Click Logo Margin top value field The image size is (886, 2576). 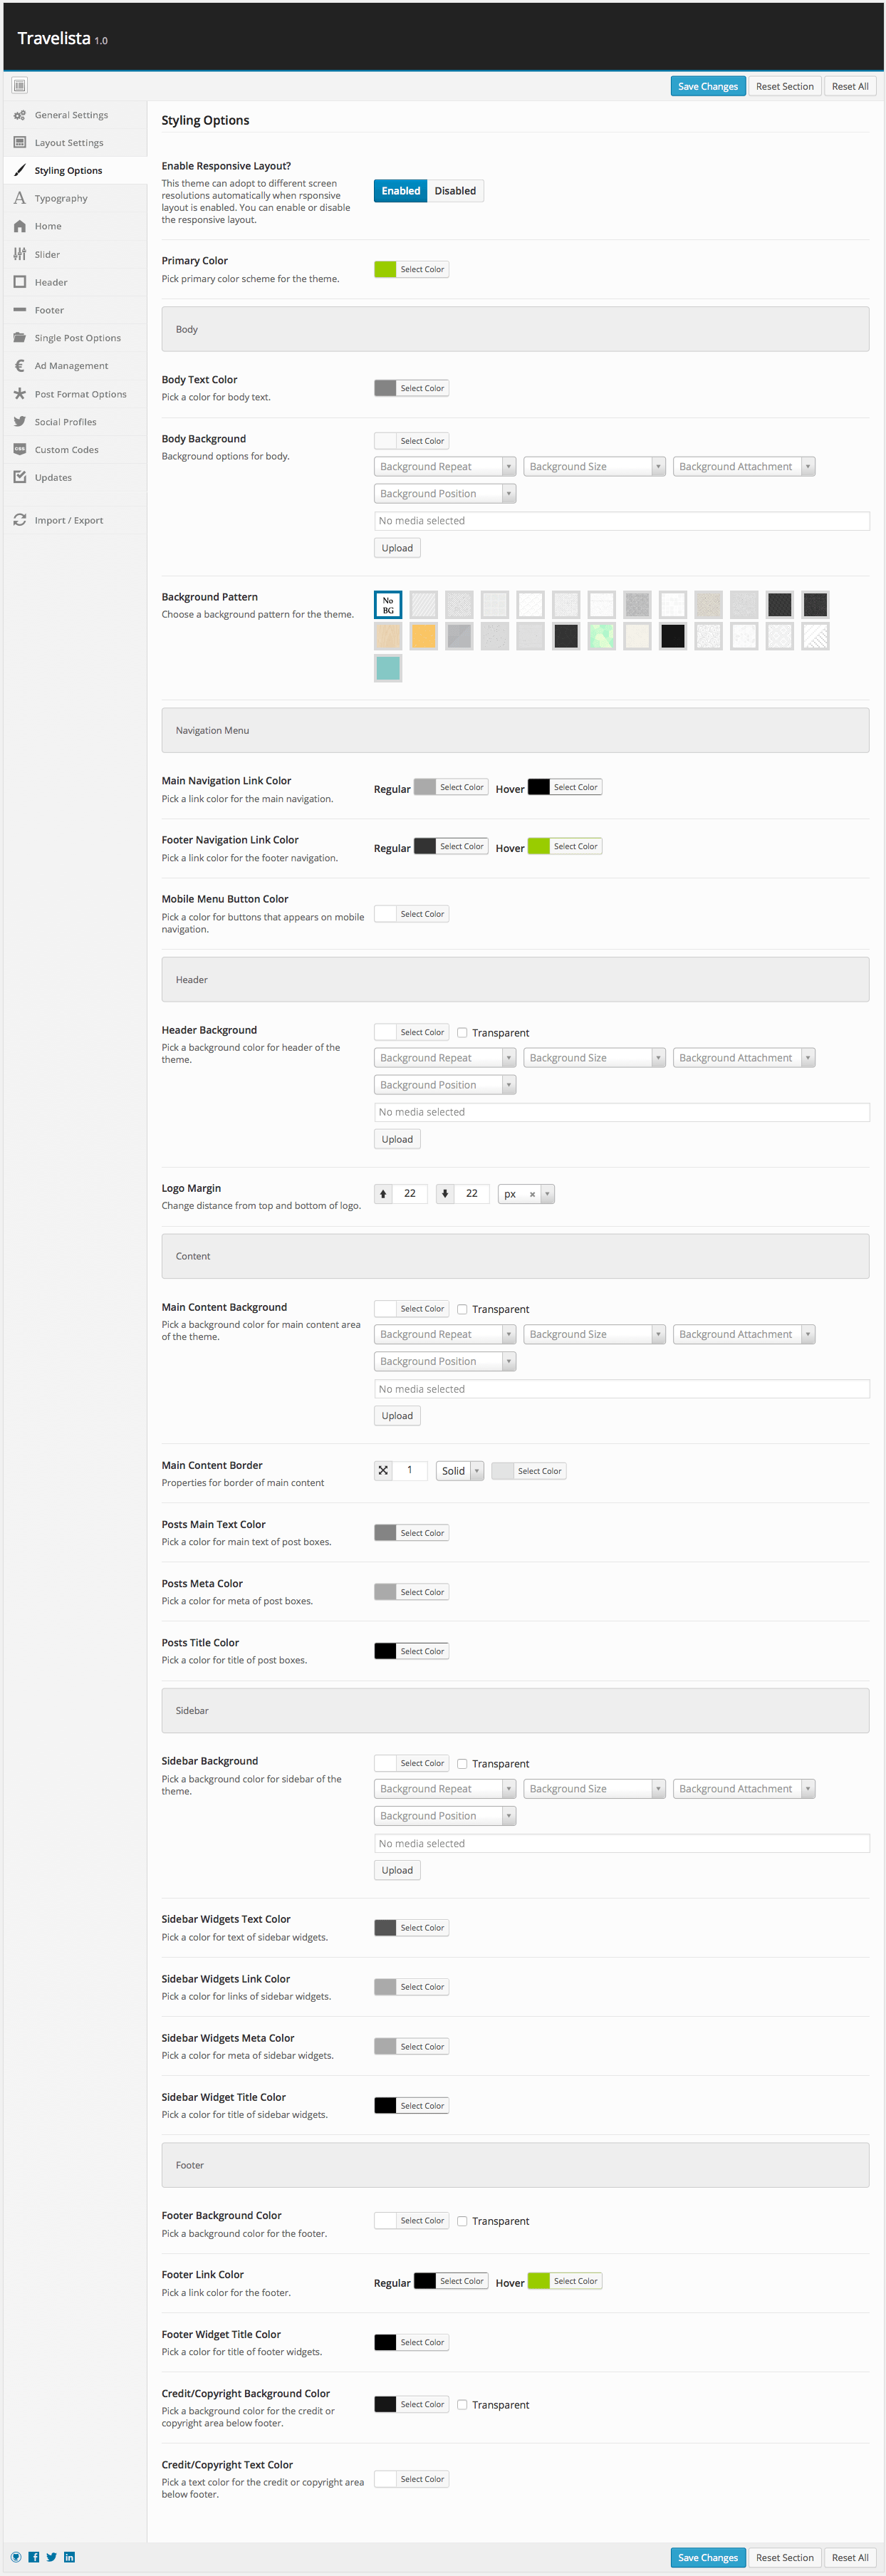tap(410, 1194)
